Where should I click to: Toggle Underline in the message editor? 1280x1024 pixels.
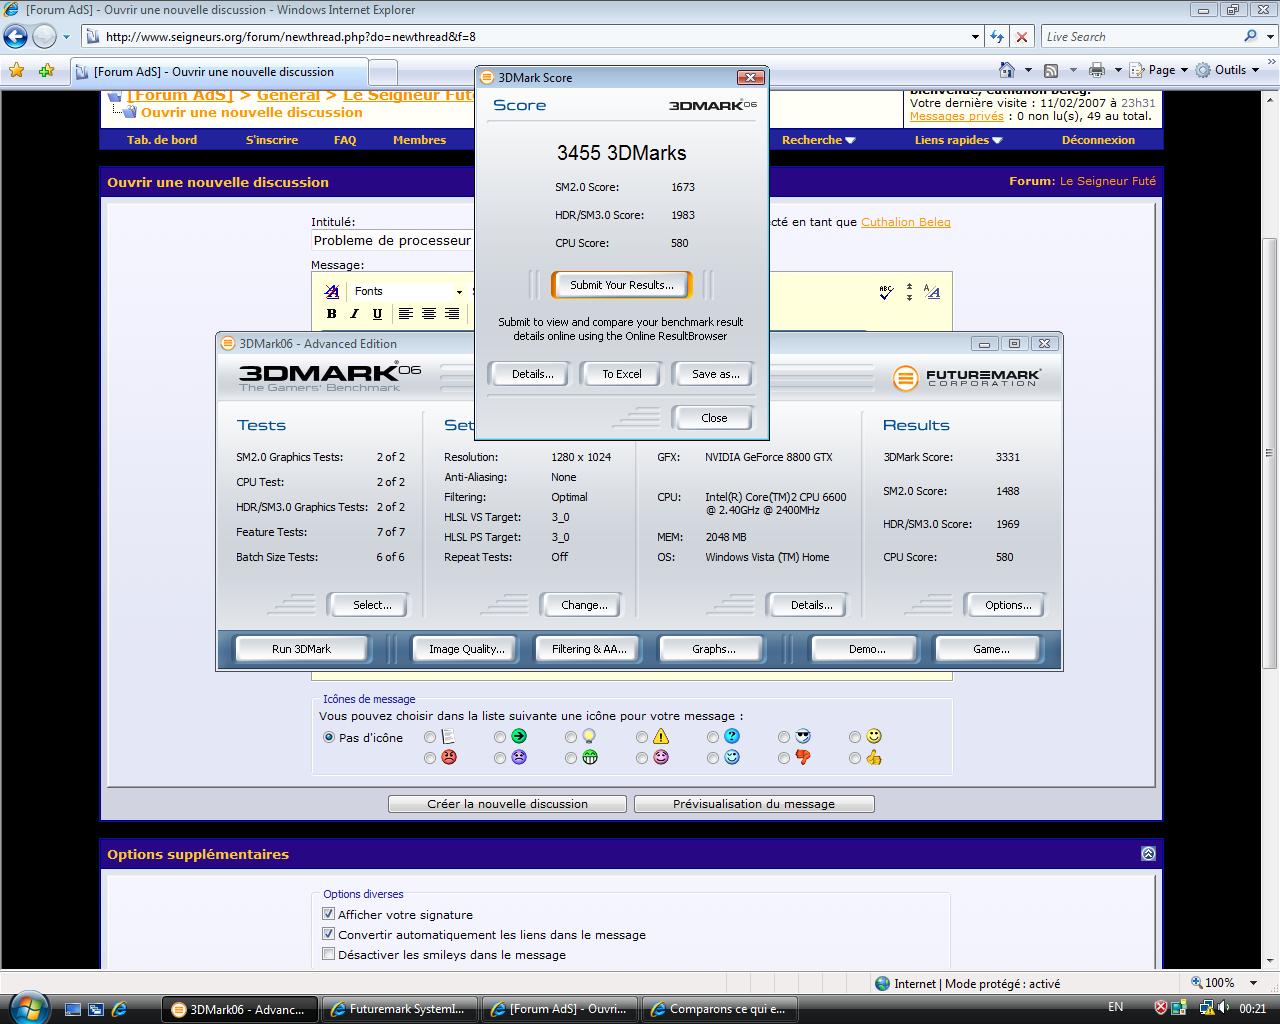[377, 314]
